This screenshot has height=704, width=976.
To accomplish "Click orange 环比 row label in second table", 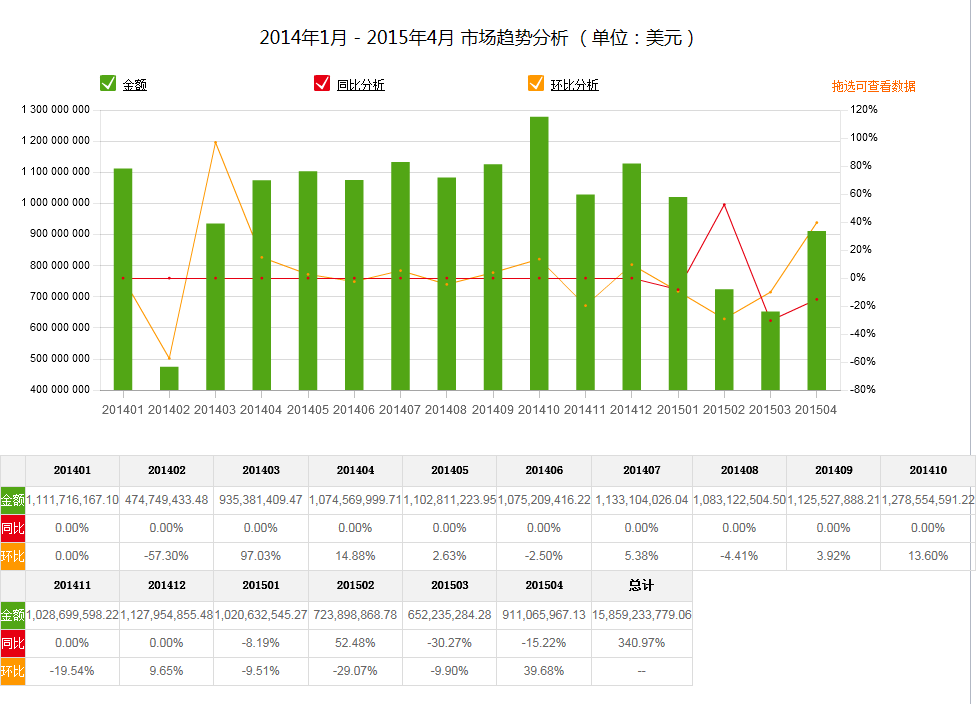I will point(13,671).
